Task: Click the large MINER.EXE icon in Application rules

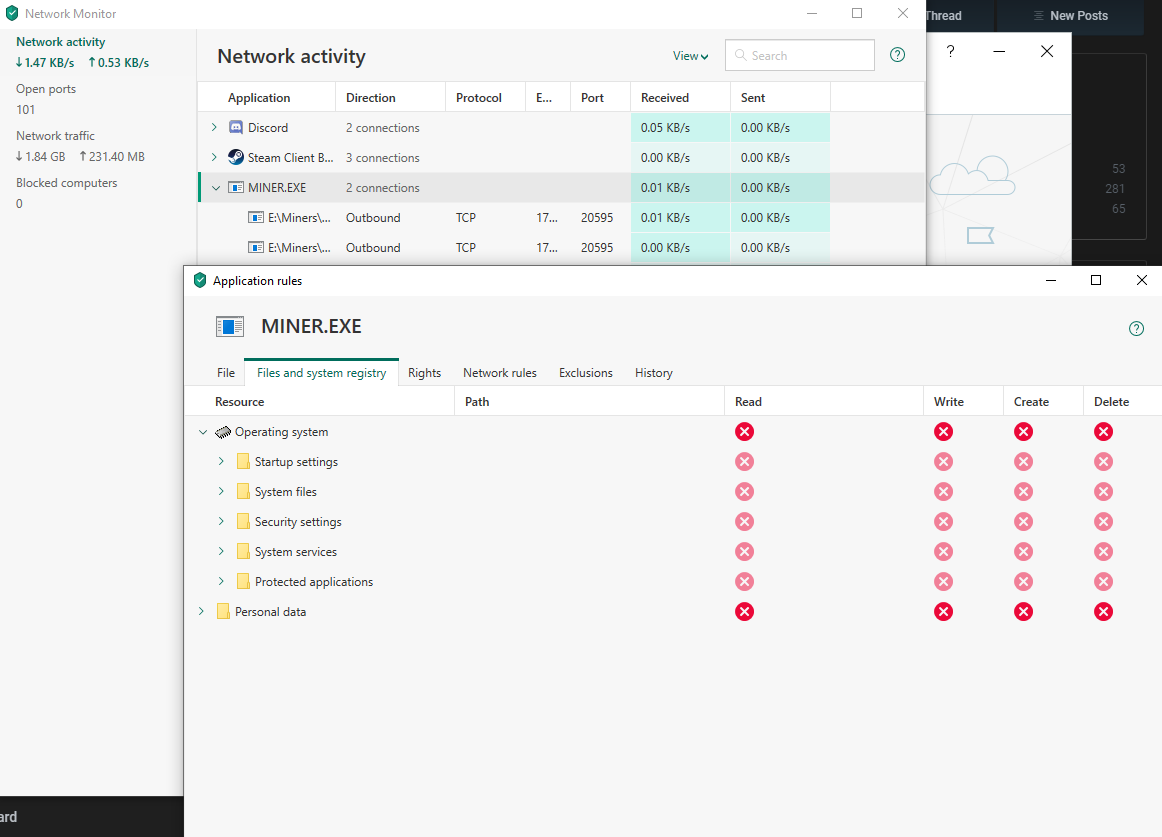Action: coord(230,326)
